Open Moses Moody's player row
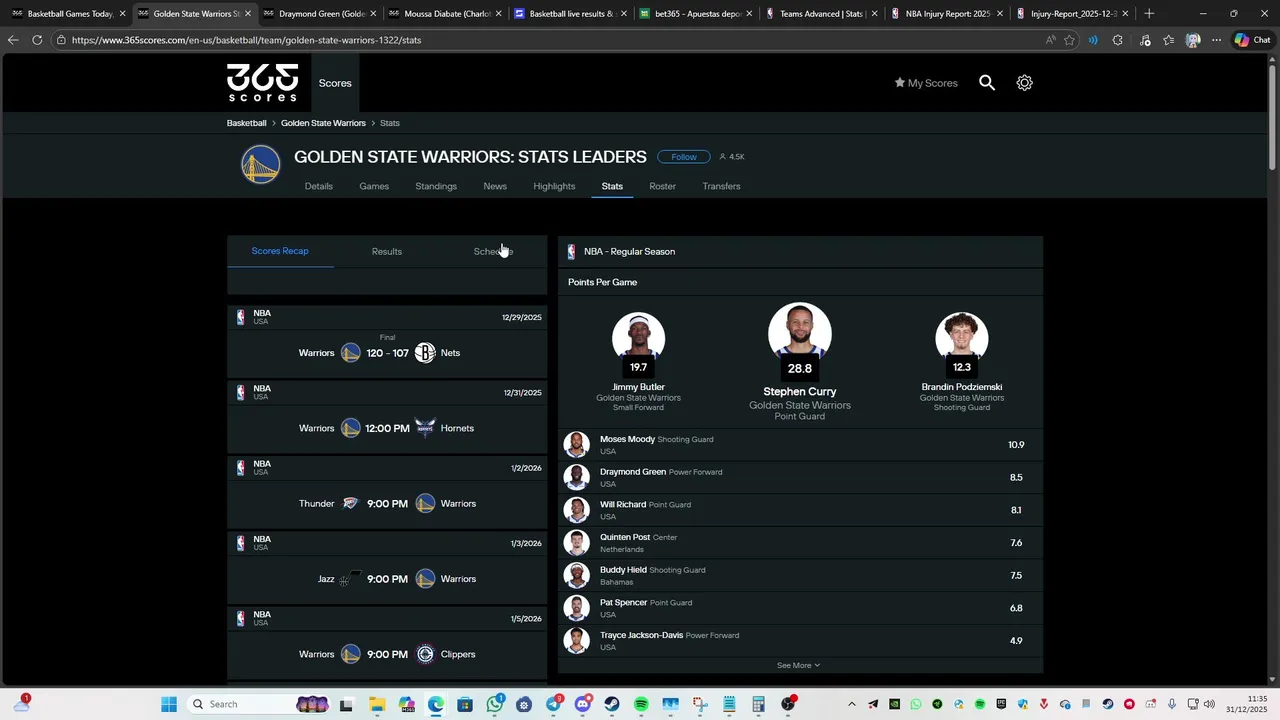Image resolution: width=1280 pixels, height=720 pixels. click(x=800, y=445)
